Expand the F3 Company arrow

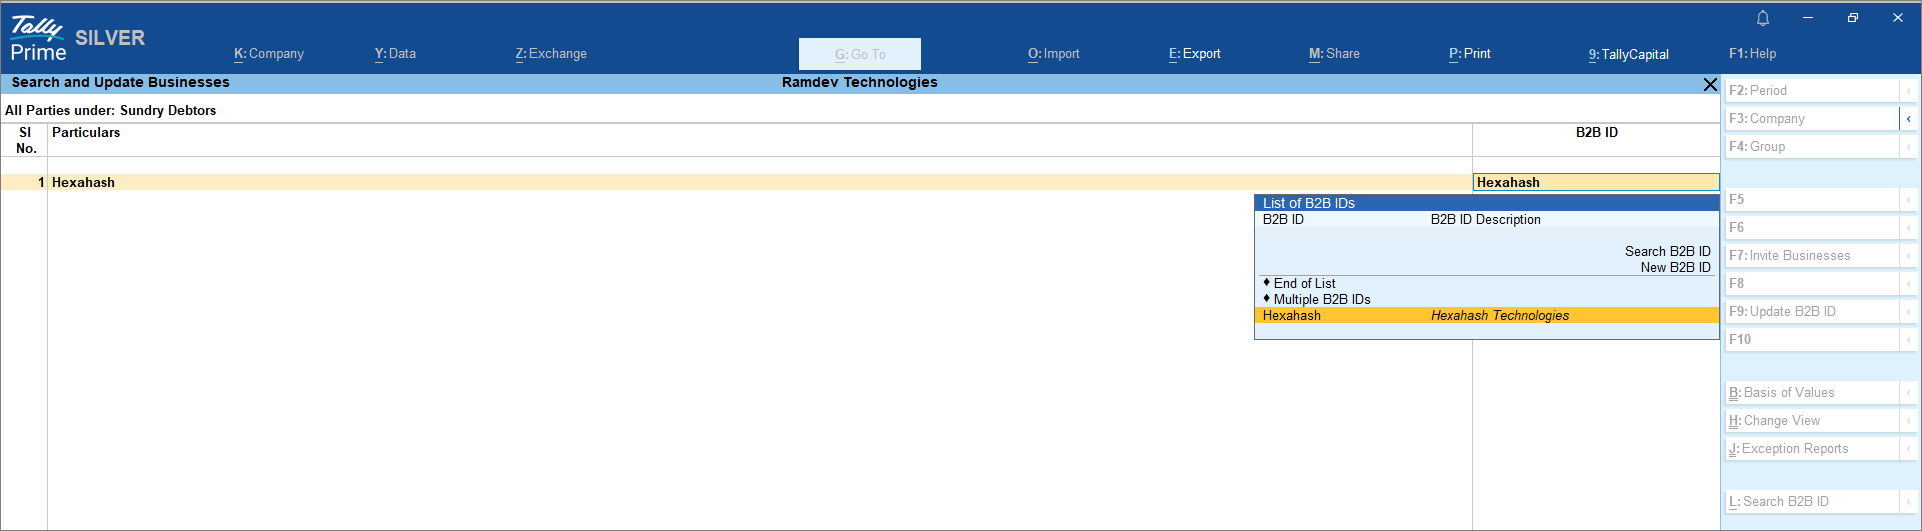(x=1908, y=119)
